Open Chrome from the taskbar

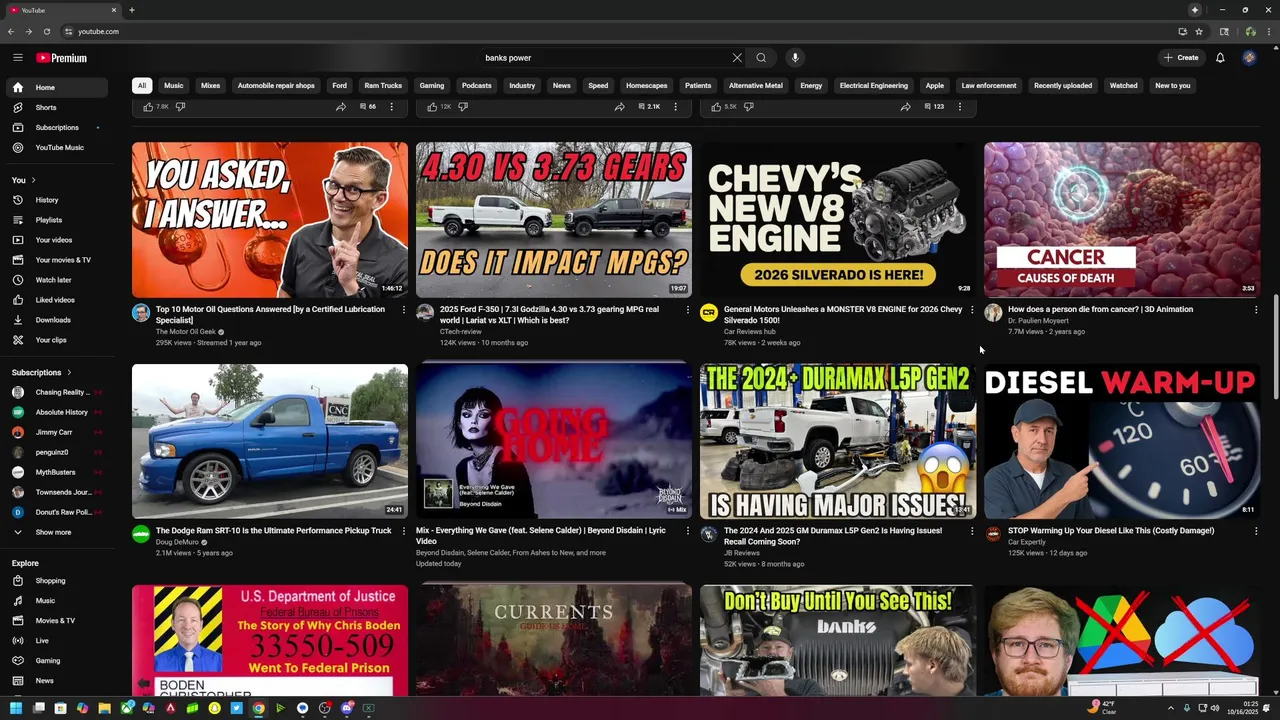258,708
